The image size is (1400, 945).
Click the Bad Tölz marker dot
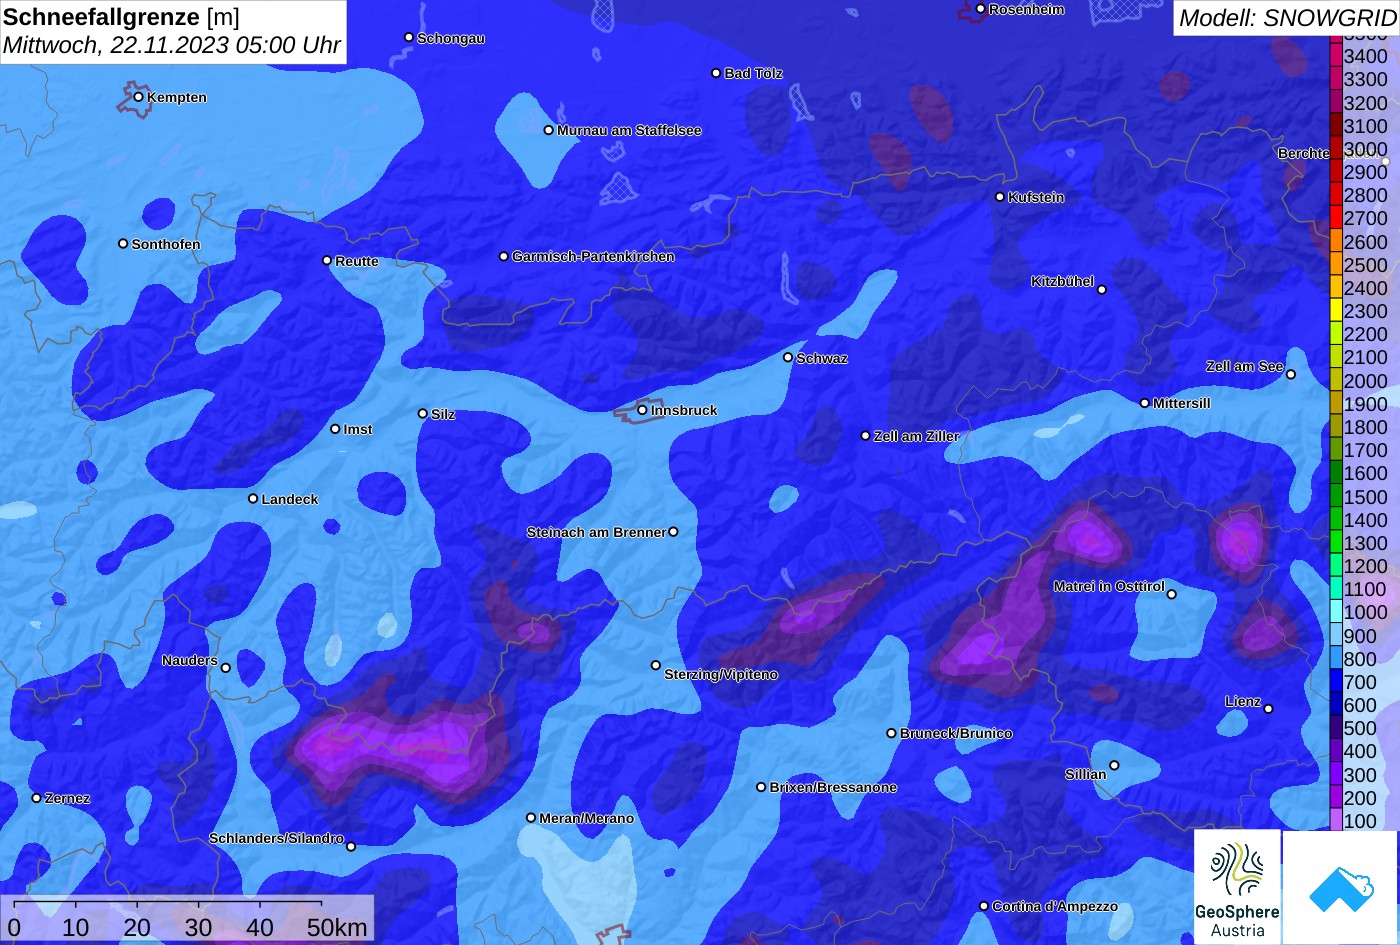[x=716, y=73]
